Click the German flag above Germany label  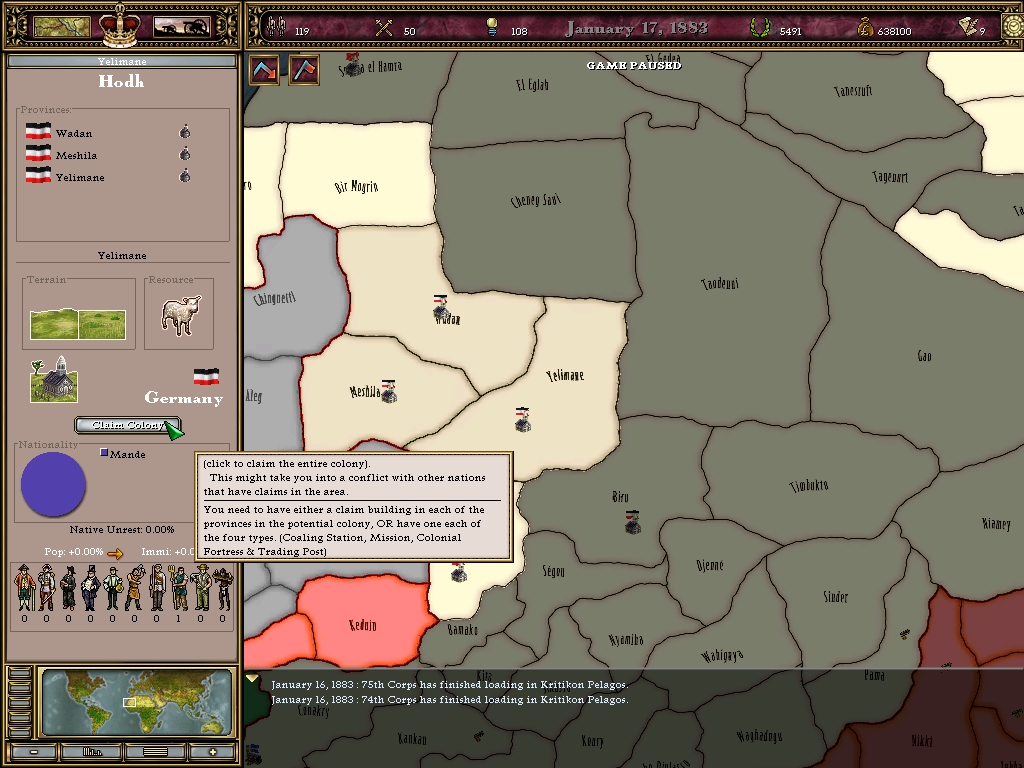pos(206,377)
